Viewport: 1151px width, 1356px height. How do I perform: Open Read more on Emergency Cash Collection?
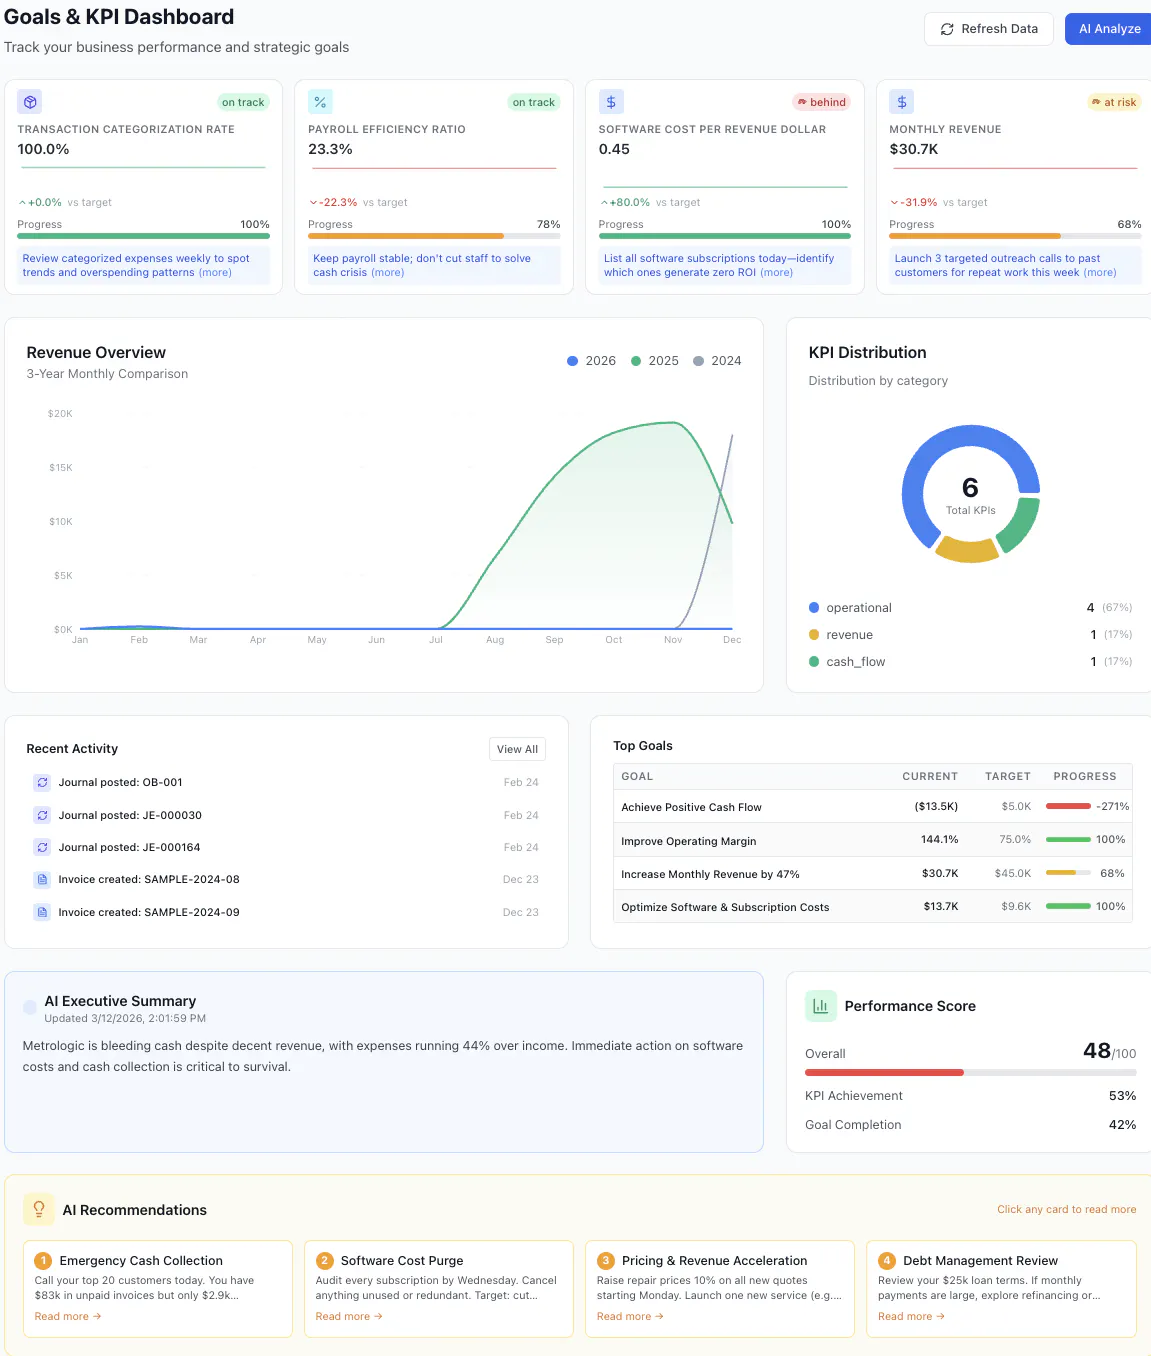pos(68,1317)
